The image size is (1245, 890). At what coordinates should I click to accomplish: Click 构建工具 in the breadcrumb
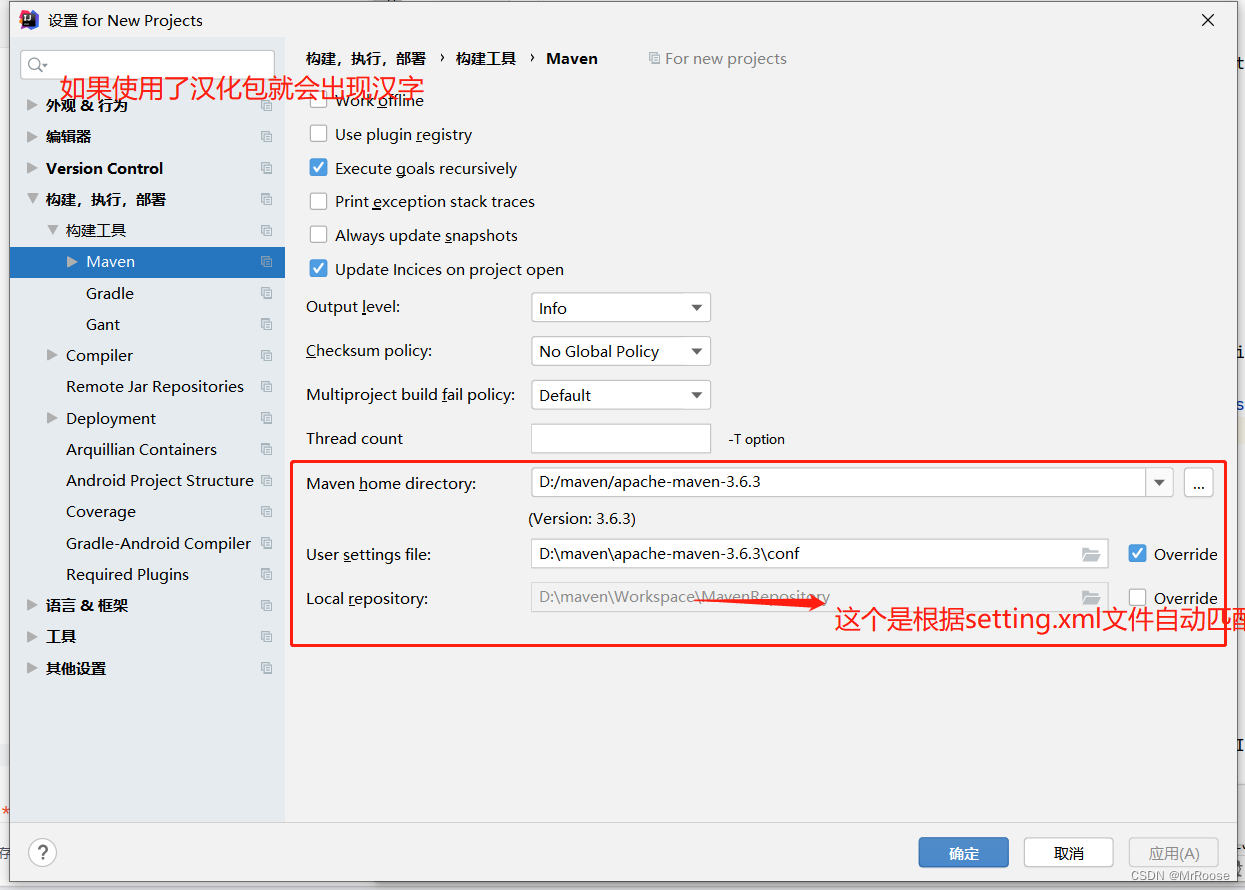tap(486, 59)
